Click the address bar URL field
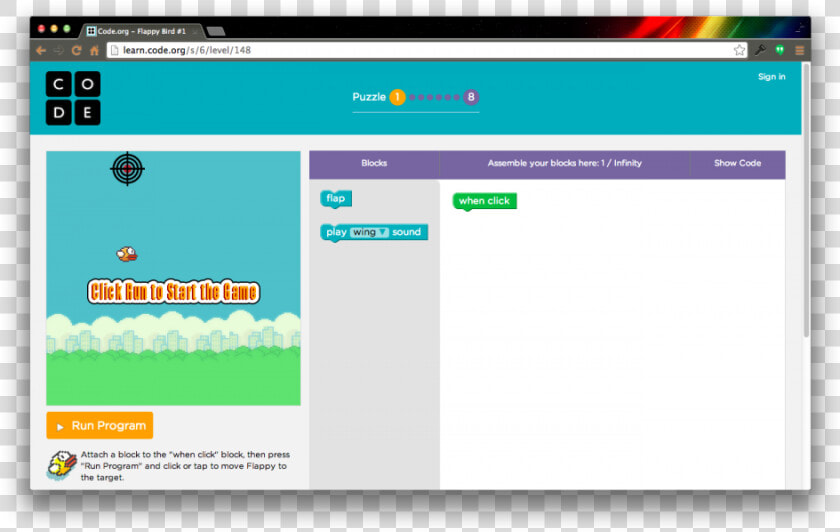The image size is (840, 532). 426,50
